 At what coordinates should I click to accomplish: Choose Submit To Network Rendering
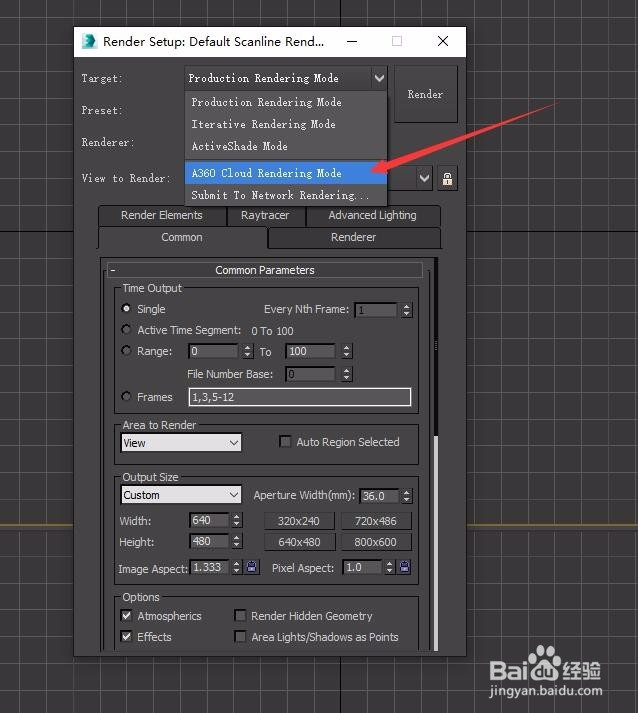[x=286, y=196]
